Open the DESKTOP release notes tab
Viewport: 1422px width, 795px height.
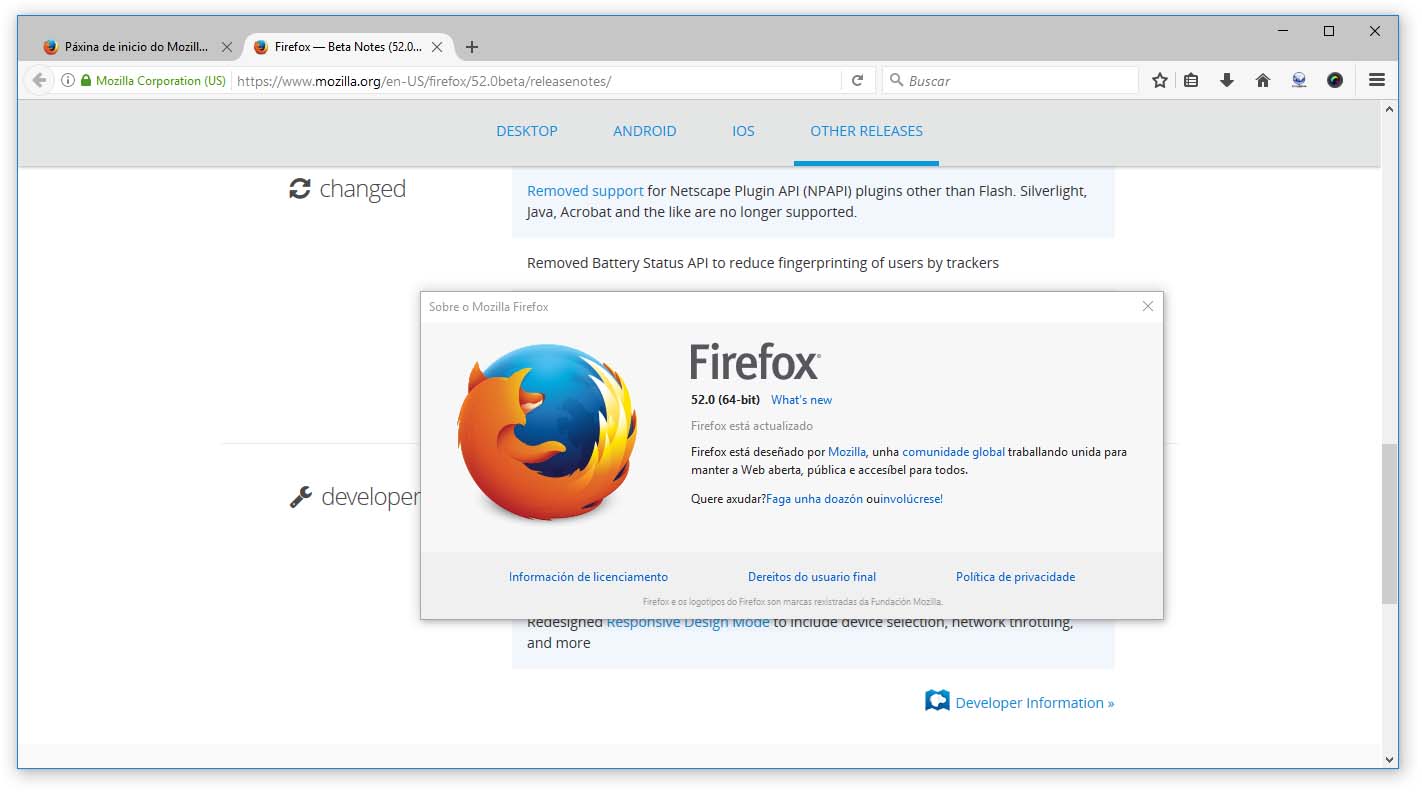(527, 131)
